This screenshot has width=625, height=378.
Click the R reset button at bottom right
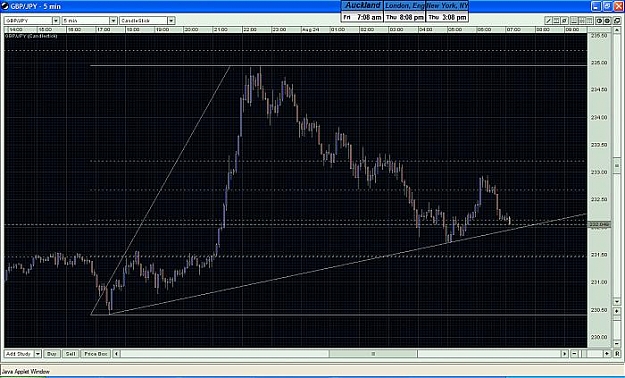coord(617,354)
